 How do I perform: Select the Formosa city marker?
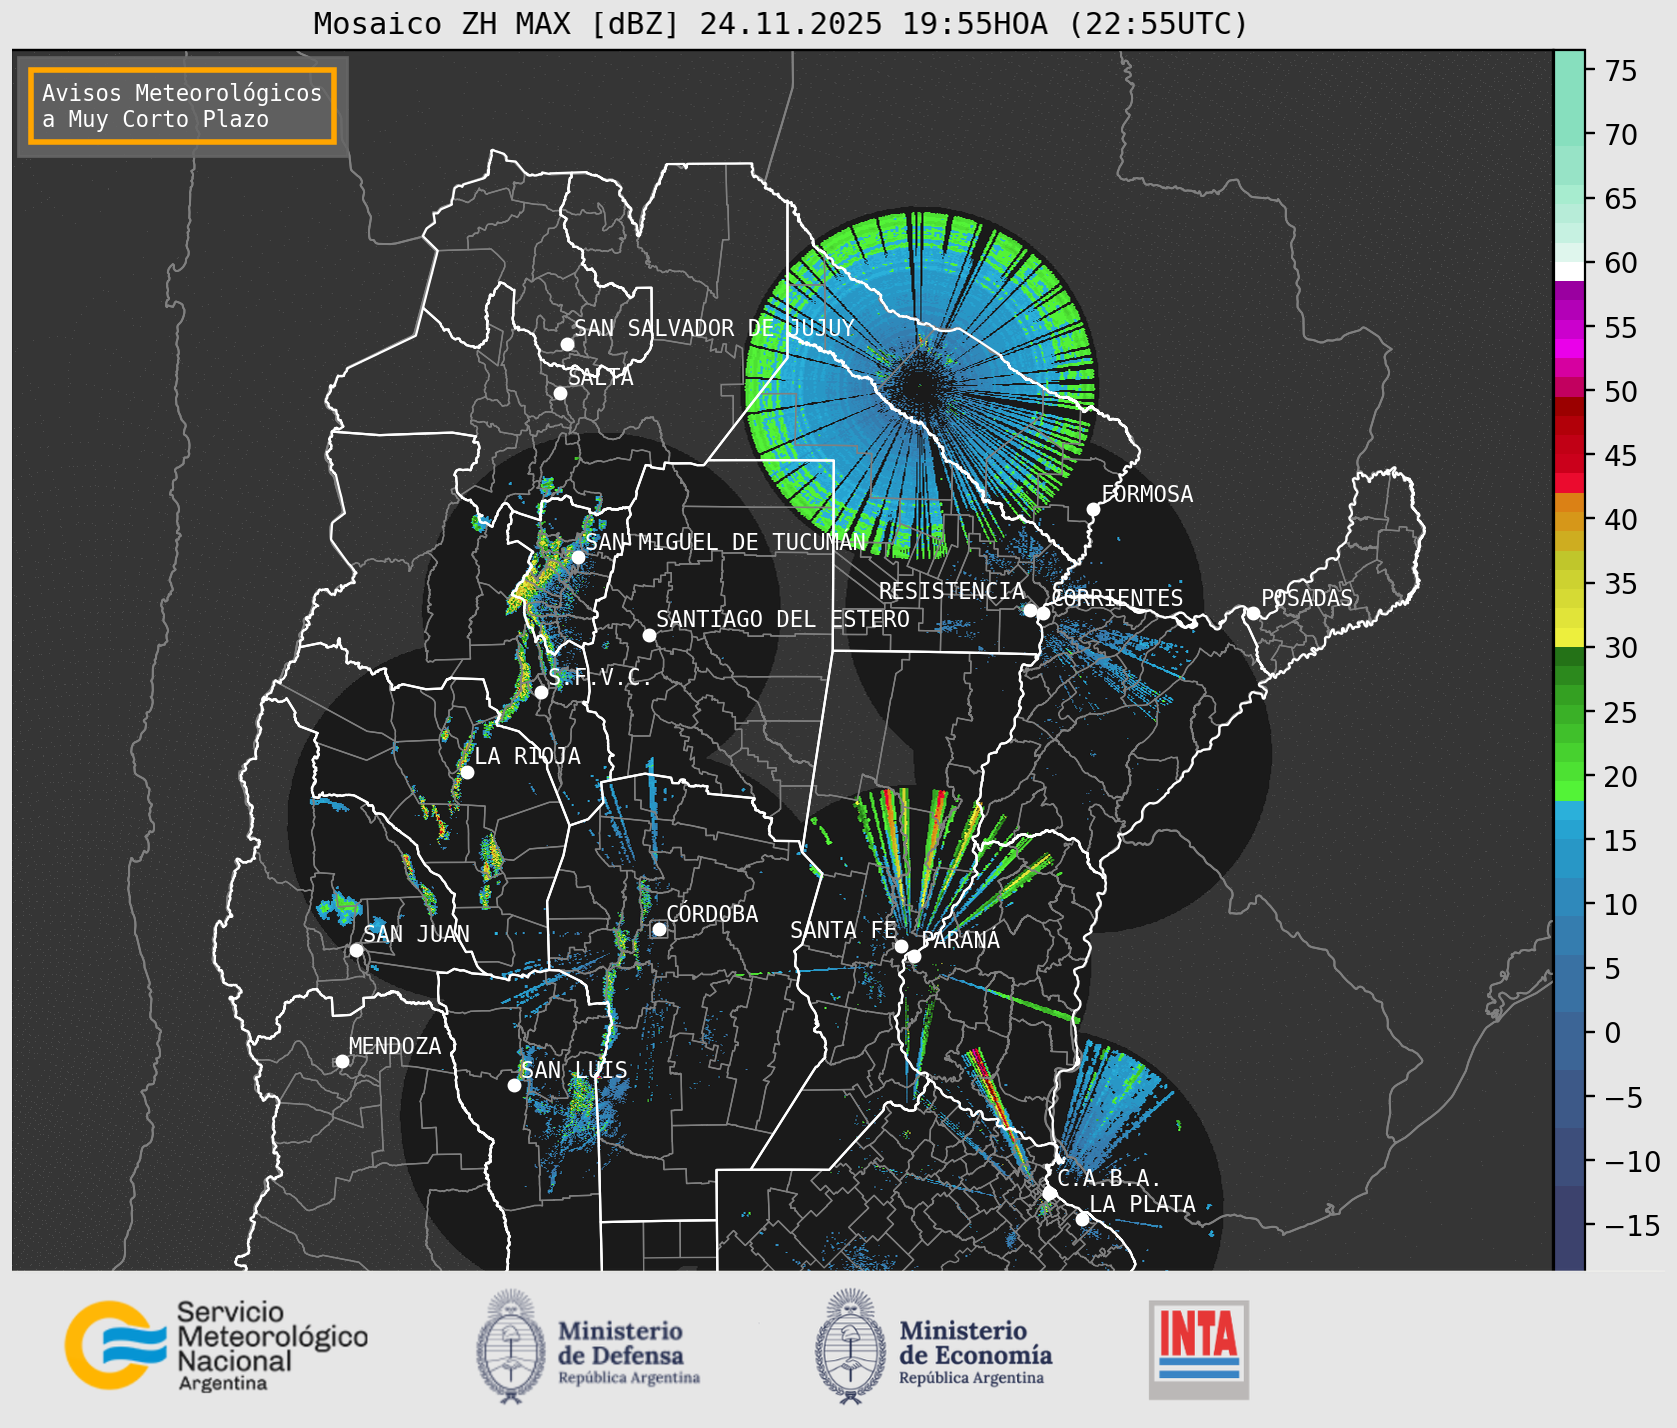pyautogui.click(x=1093, y=509)
